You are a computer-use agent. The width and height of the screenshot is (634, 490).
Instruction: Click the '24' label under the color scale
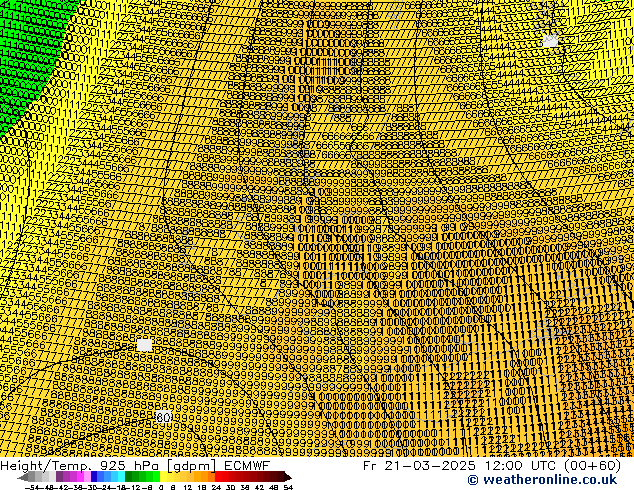[216, 487]
